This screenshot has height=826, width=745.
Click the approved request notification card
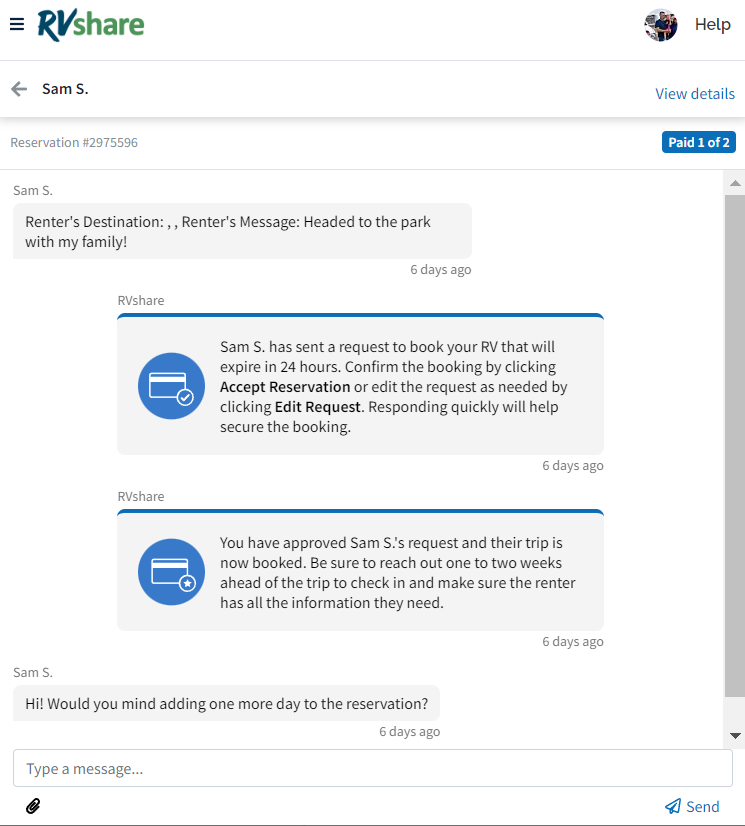(360, 572)
